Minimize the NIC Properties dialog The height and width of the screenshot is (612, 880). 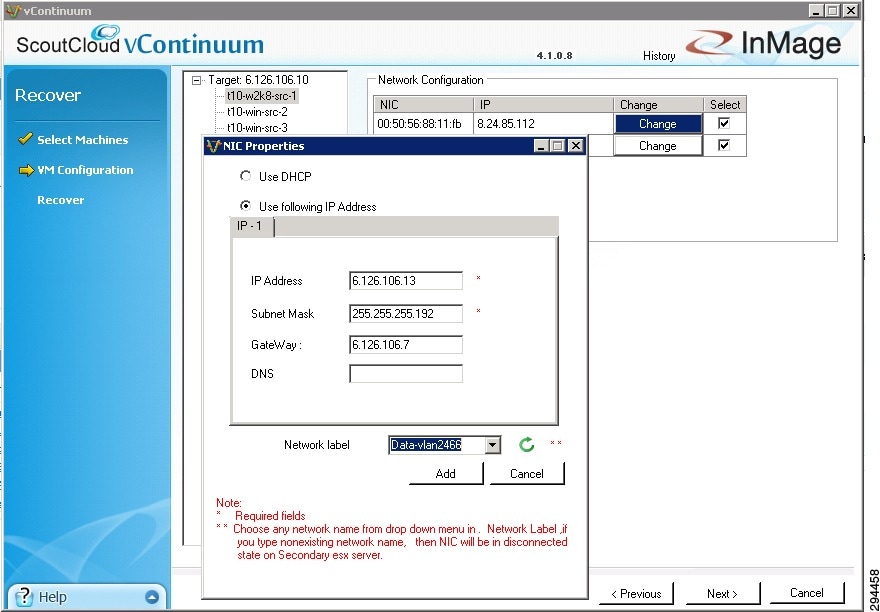(x=542, y=146)
